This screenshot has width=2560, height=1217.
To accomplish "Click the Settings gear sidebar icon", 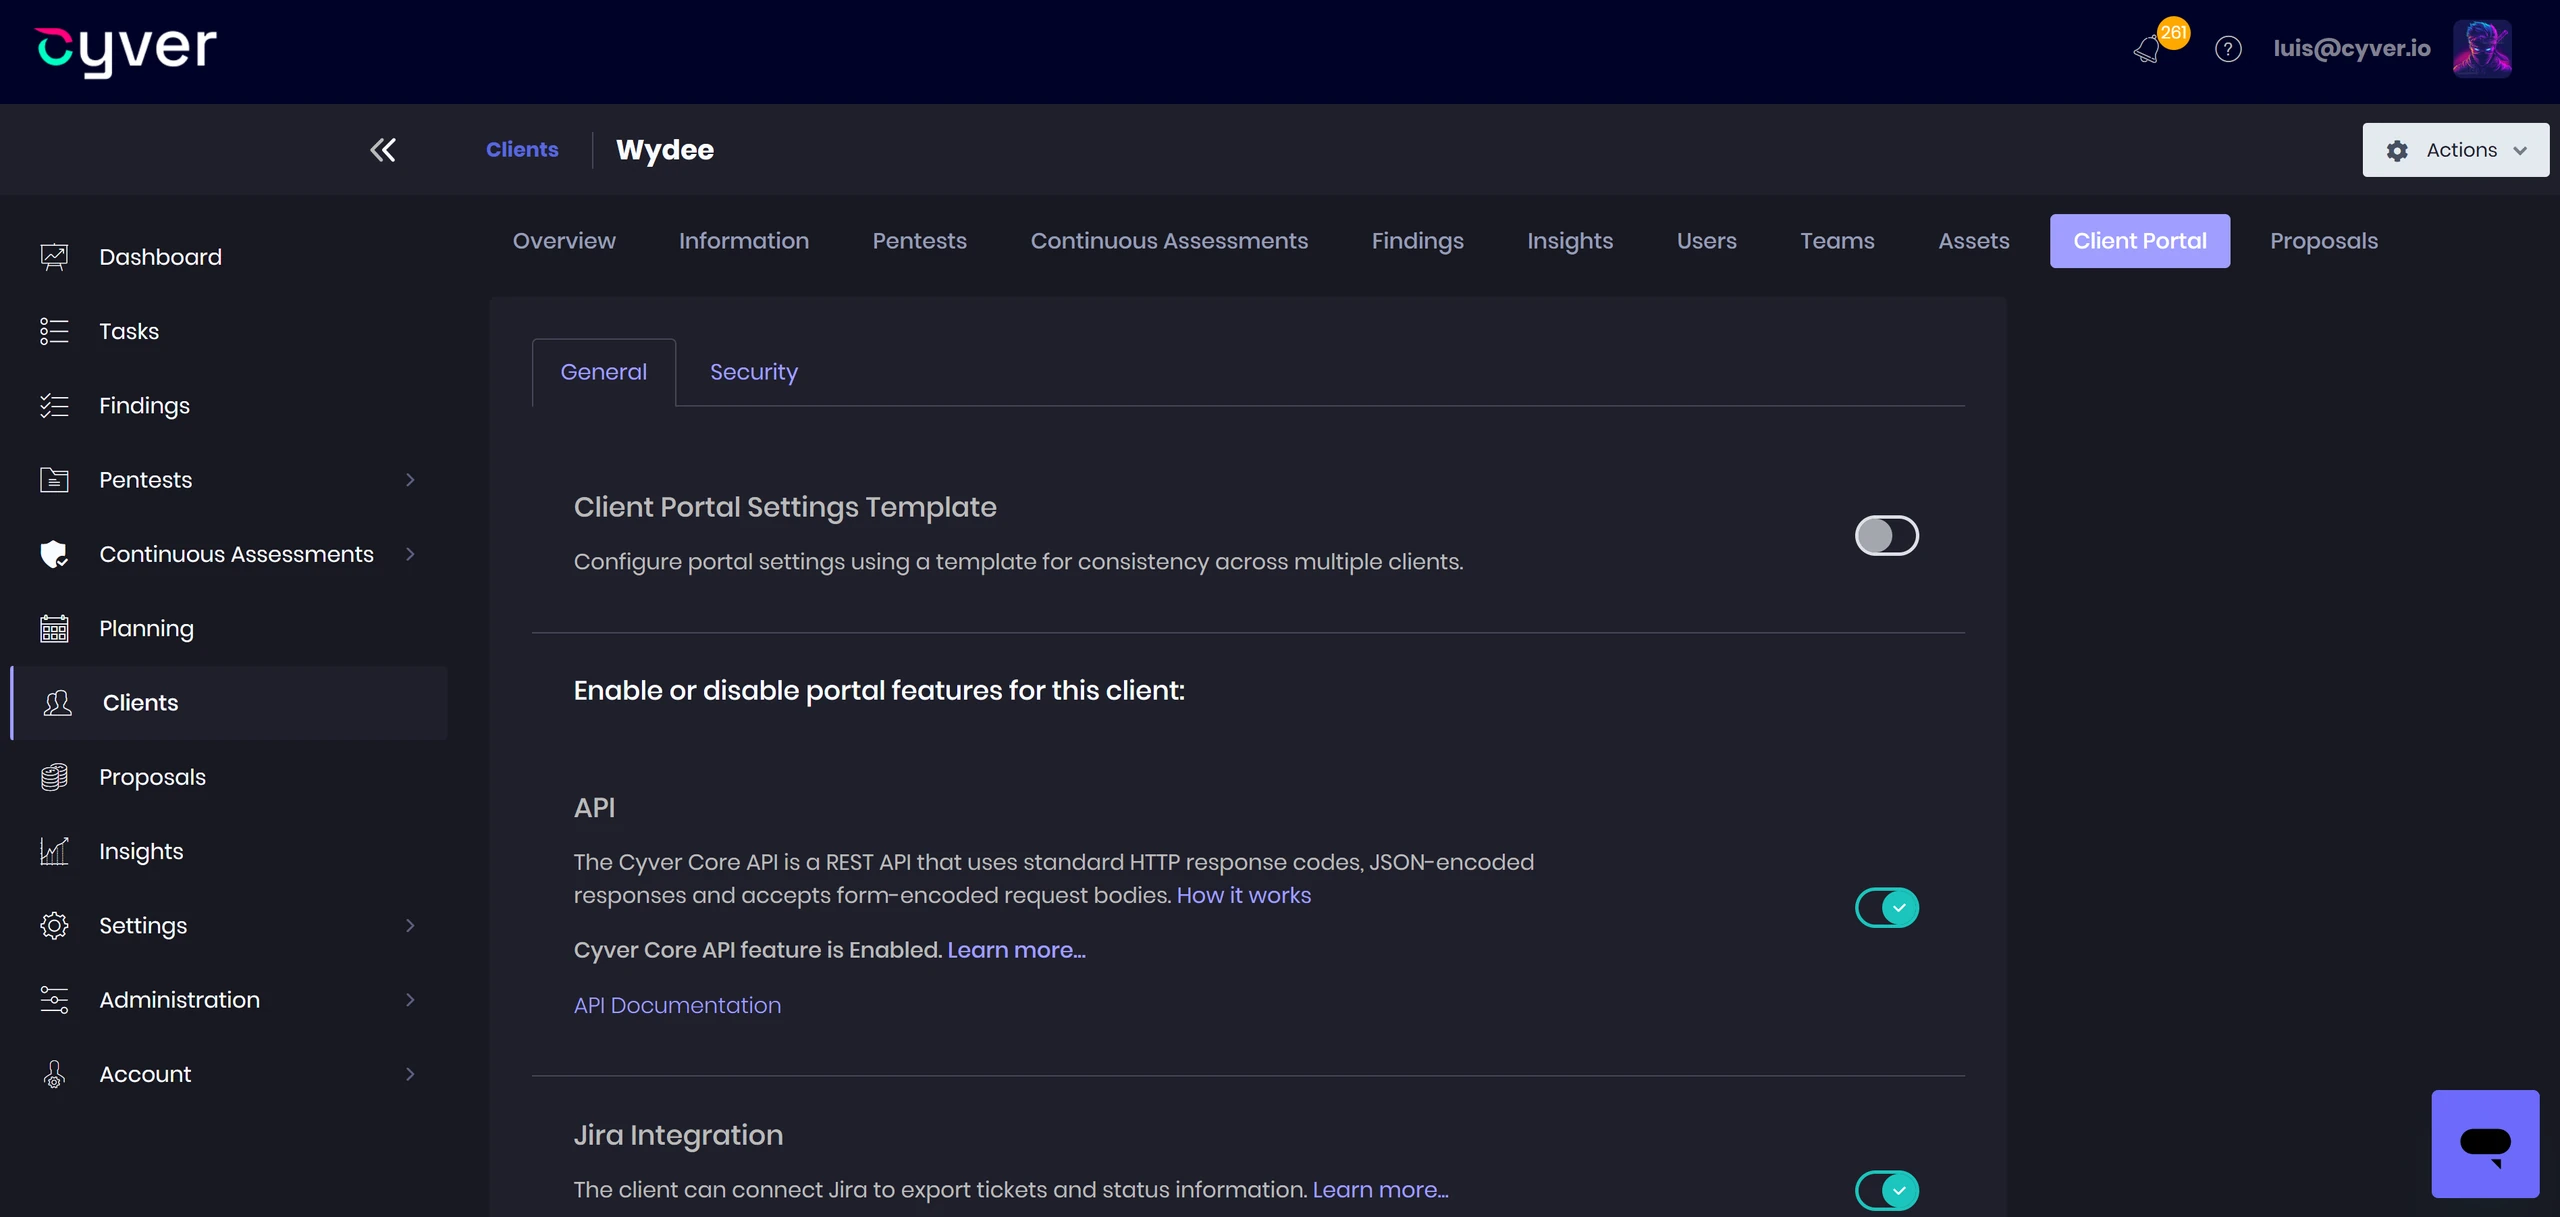I will click(54, 926).
